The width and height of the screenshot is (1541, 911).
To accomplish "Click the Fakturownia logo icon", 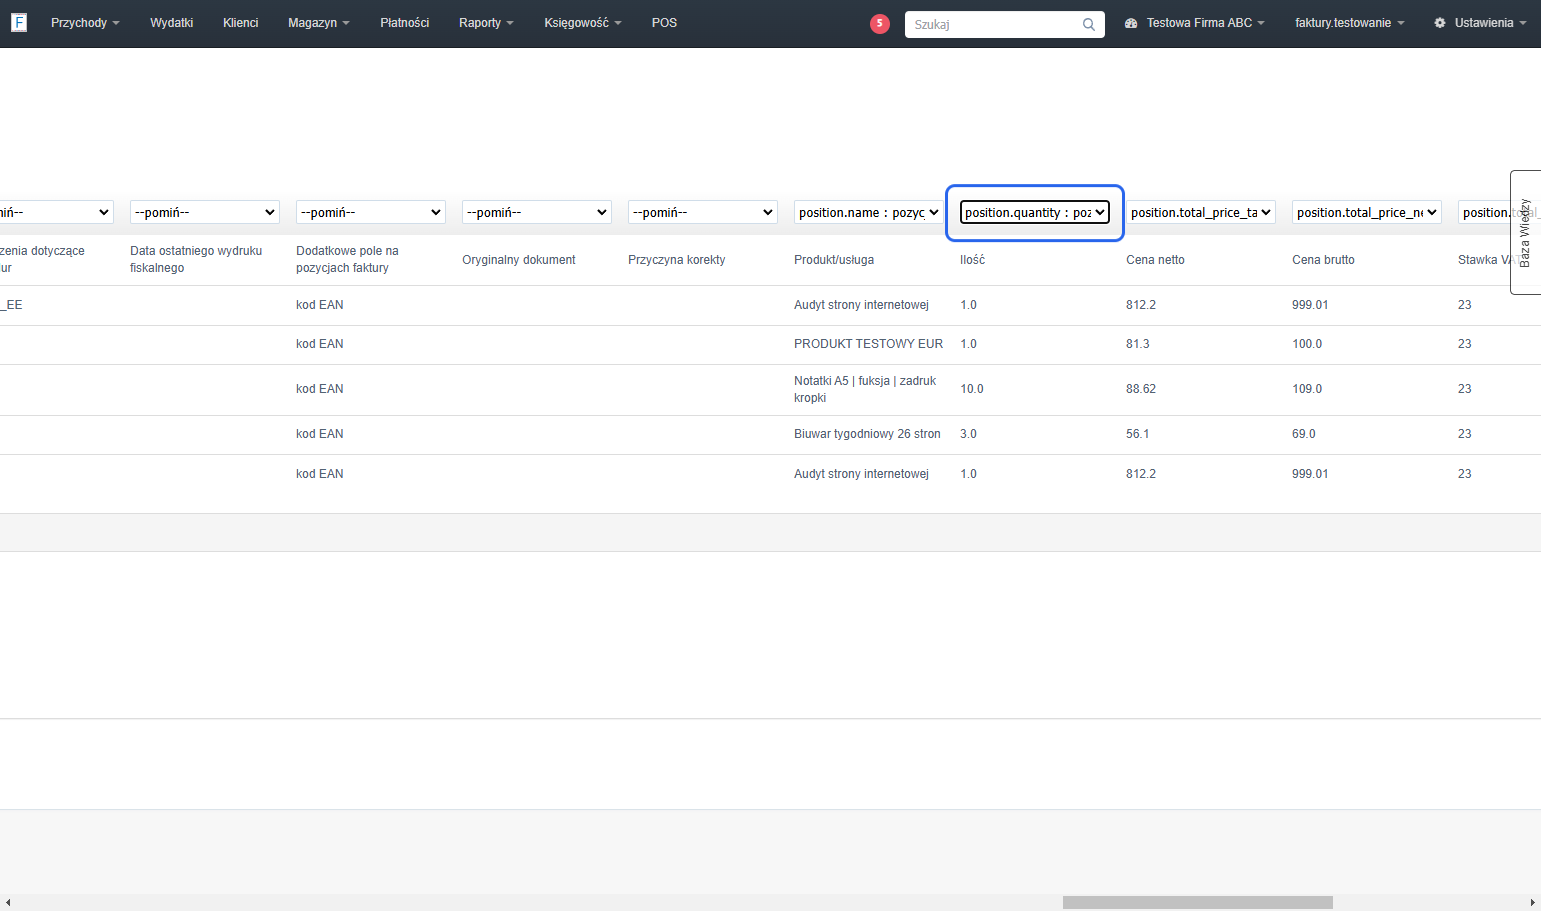I will click(x=18, y=22).
